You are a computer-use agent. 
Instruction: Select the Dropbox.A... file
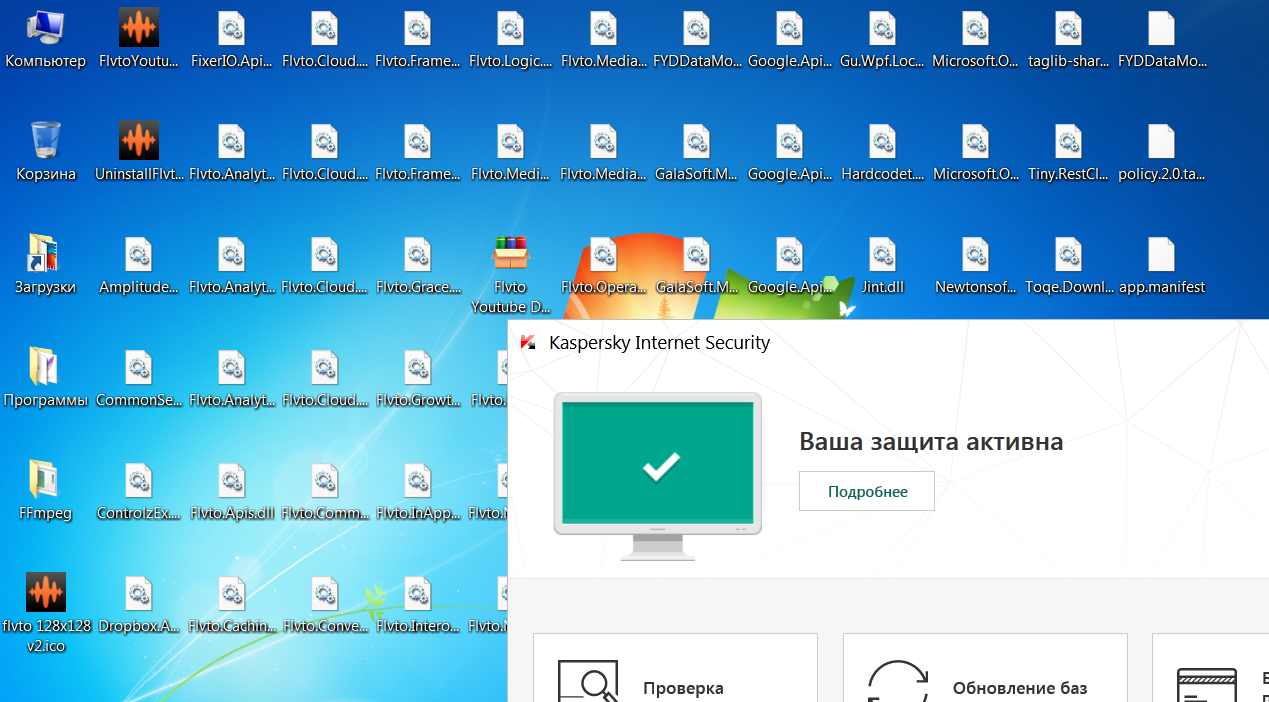click(139, 605)
